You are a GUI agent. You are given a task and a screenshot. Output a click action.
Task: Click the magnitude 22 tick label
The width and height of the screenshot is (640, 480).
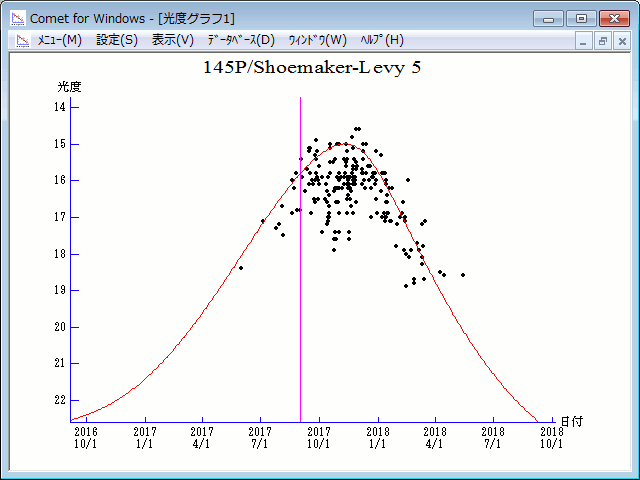tap(59, 400)
